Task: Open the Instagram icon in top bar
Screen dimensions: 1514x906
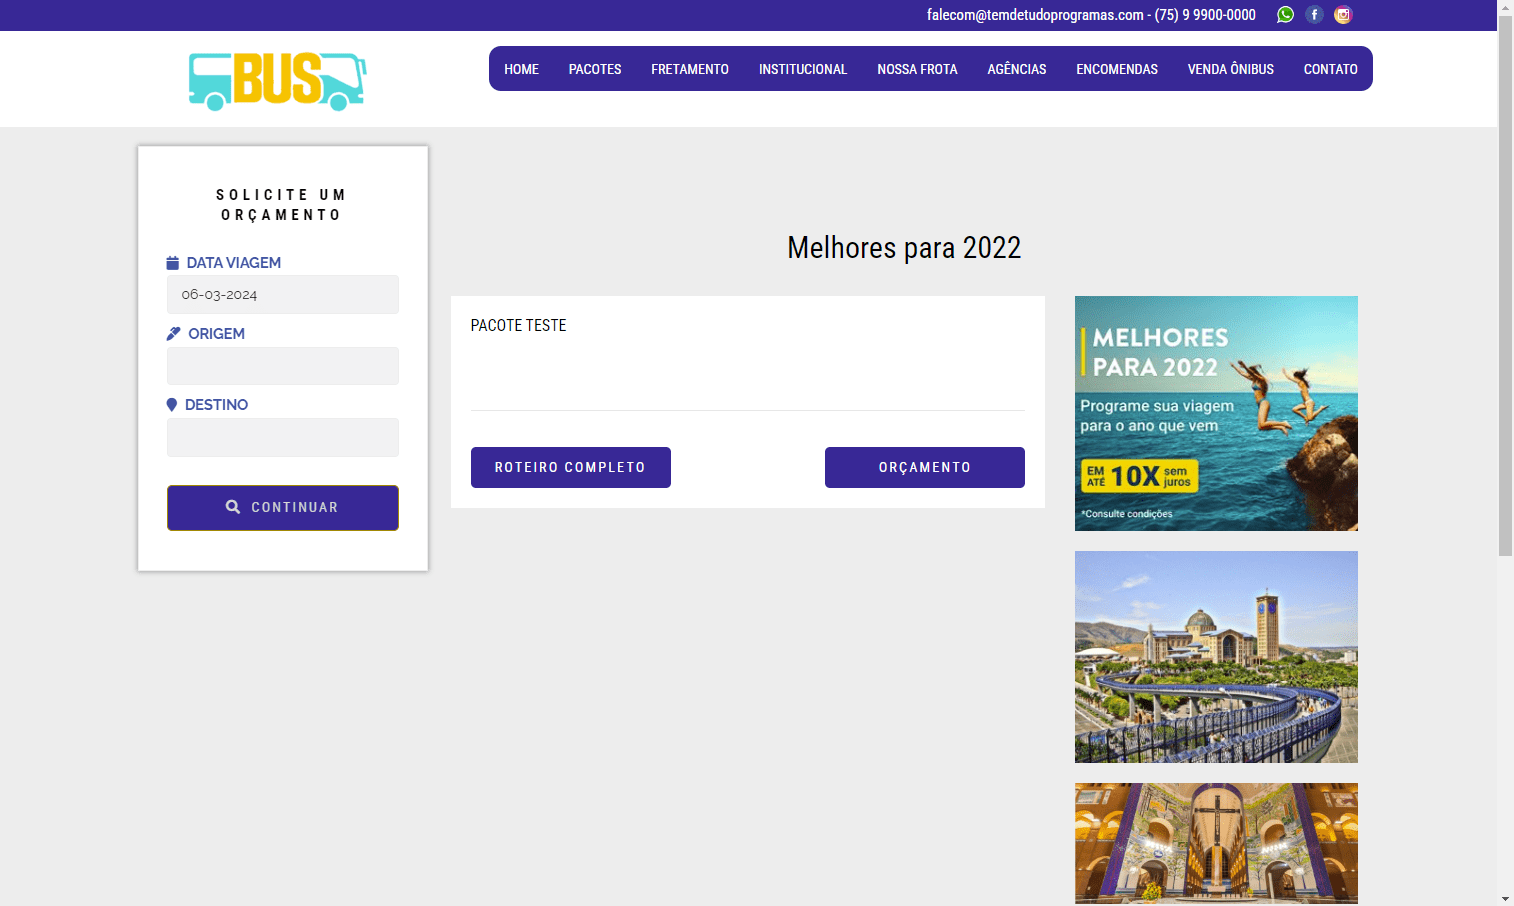Action: 1343,15
